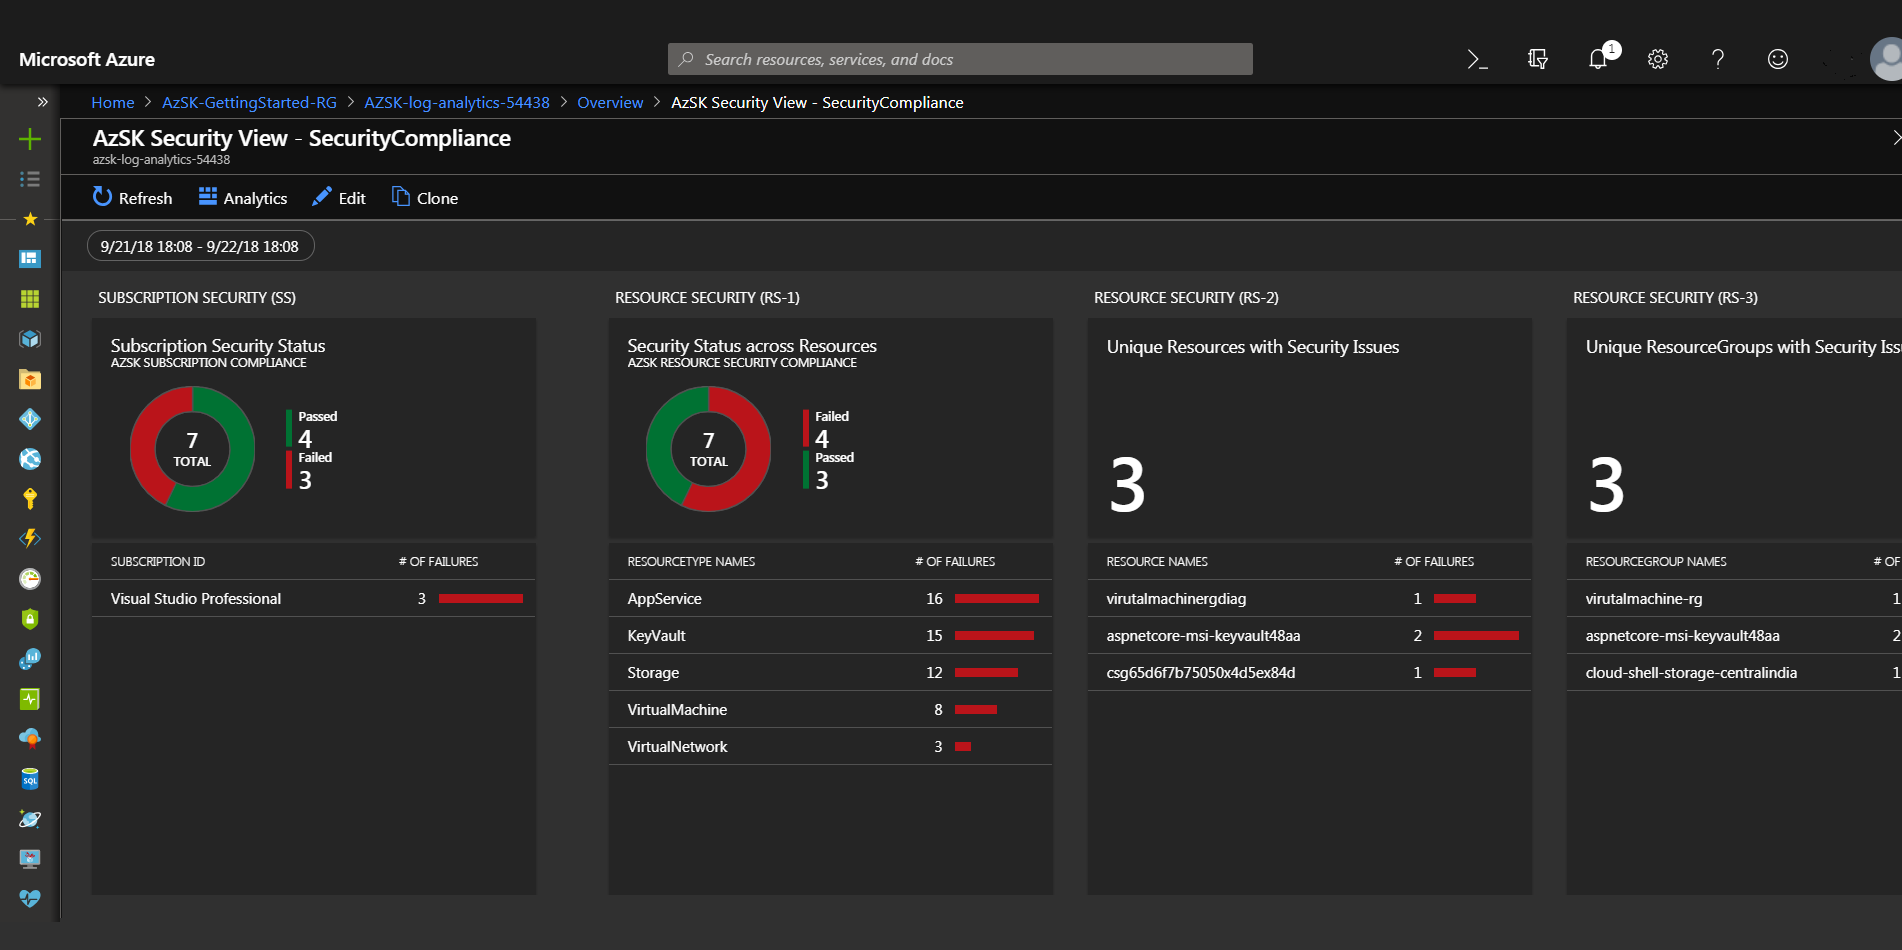
Task: Open Security Center green shield icon
Action: pyautogui.click(x=30, y=619)
